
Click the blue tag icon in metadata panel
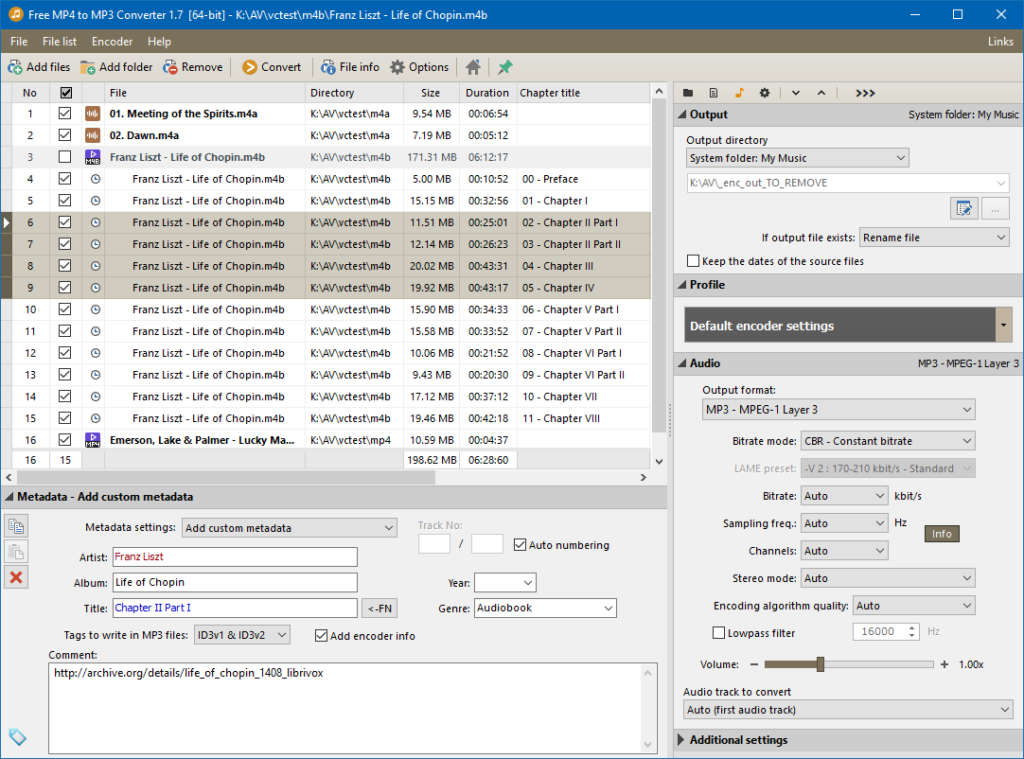(x=18, y=737)
